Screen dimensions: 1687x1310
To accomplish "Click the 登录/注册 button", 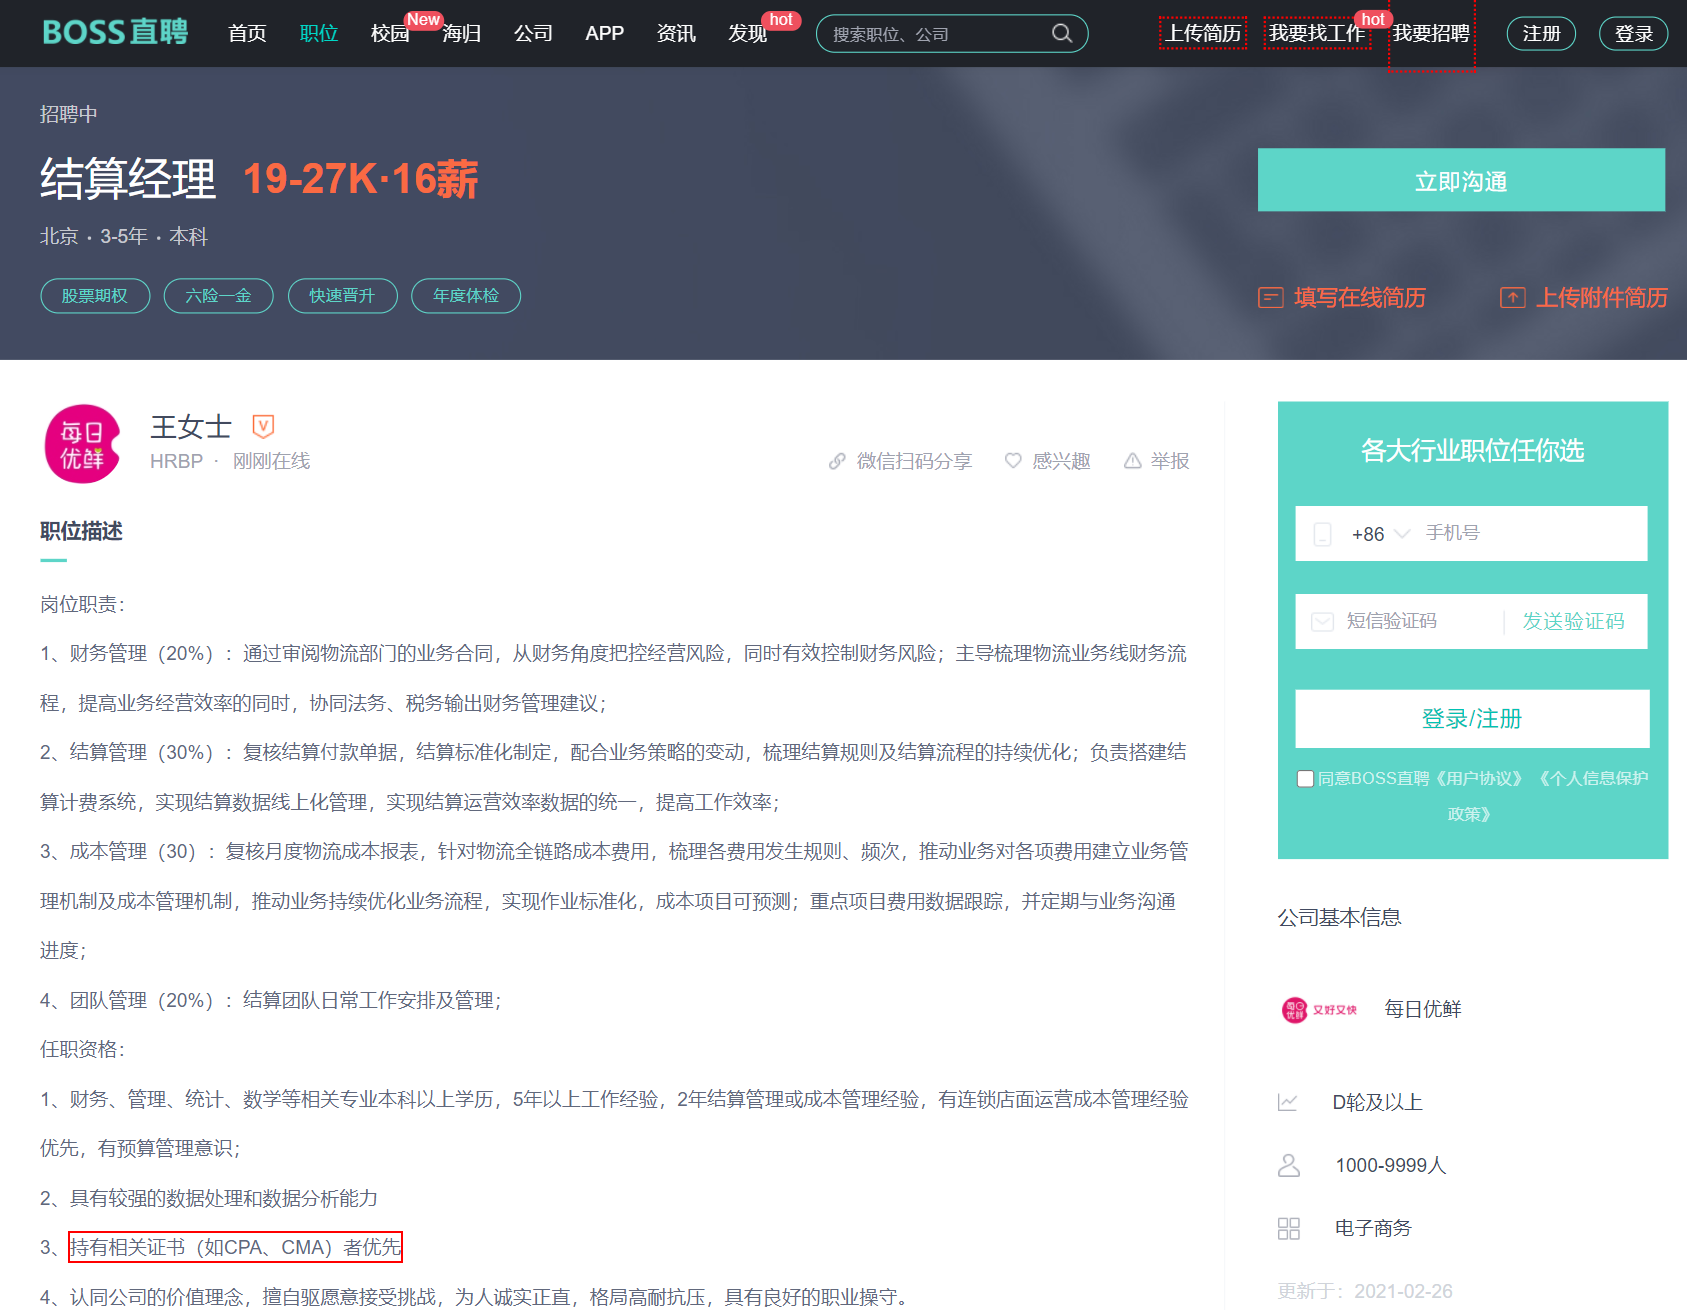I will click(1472, 719).
